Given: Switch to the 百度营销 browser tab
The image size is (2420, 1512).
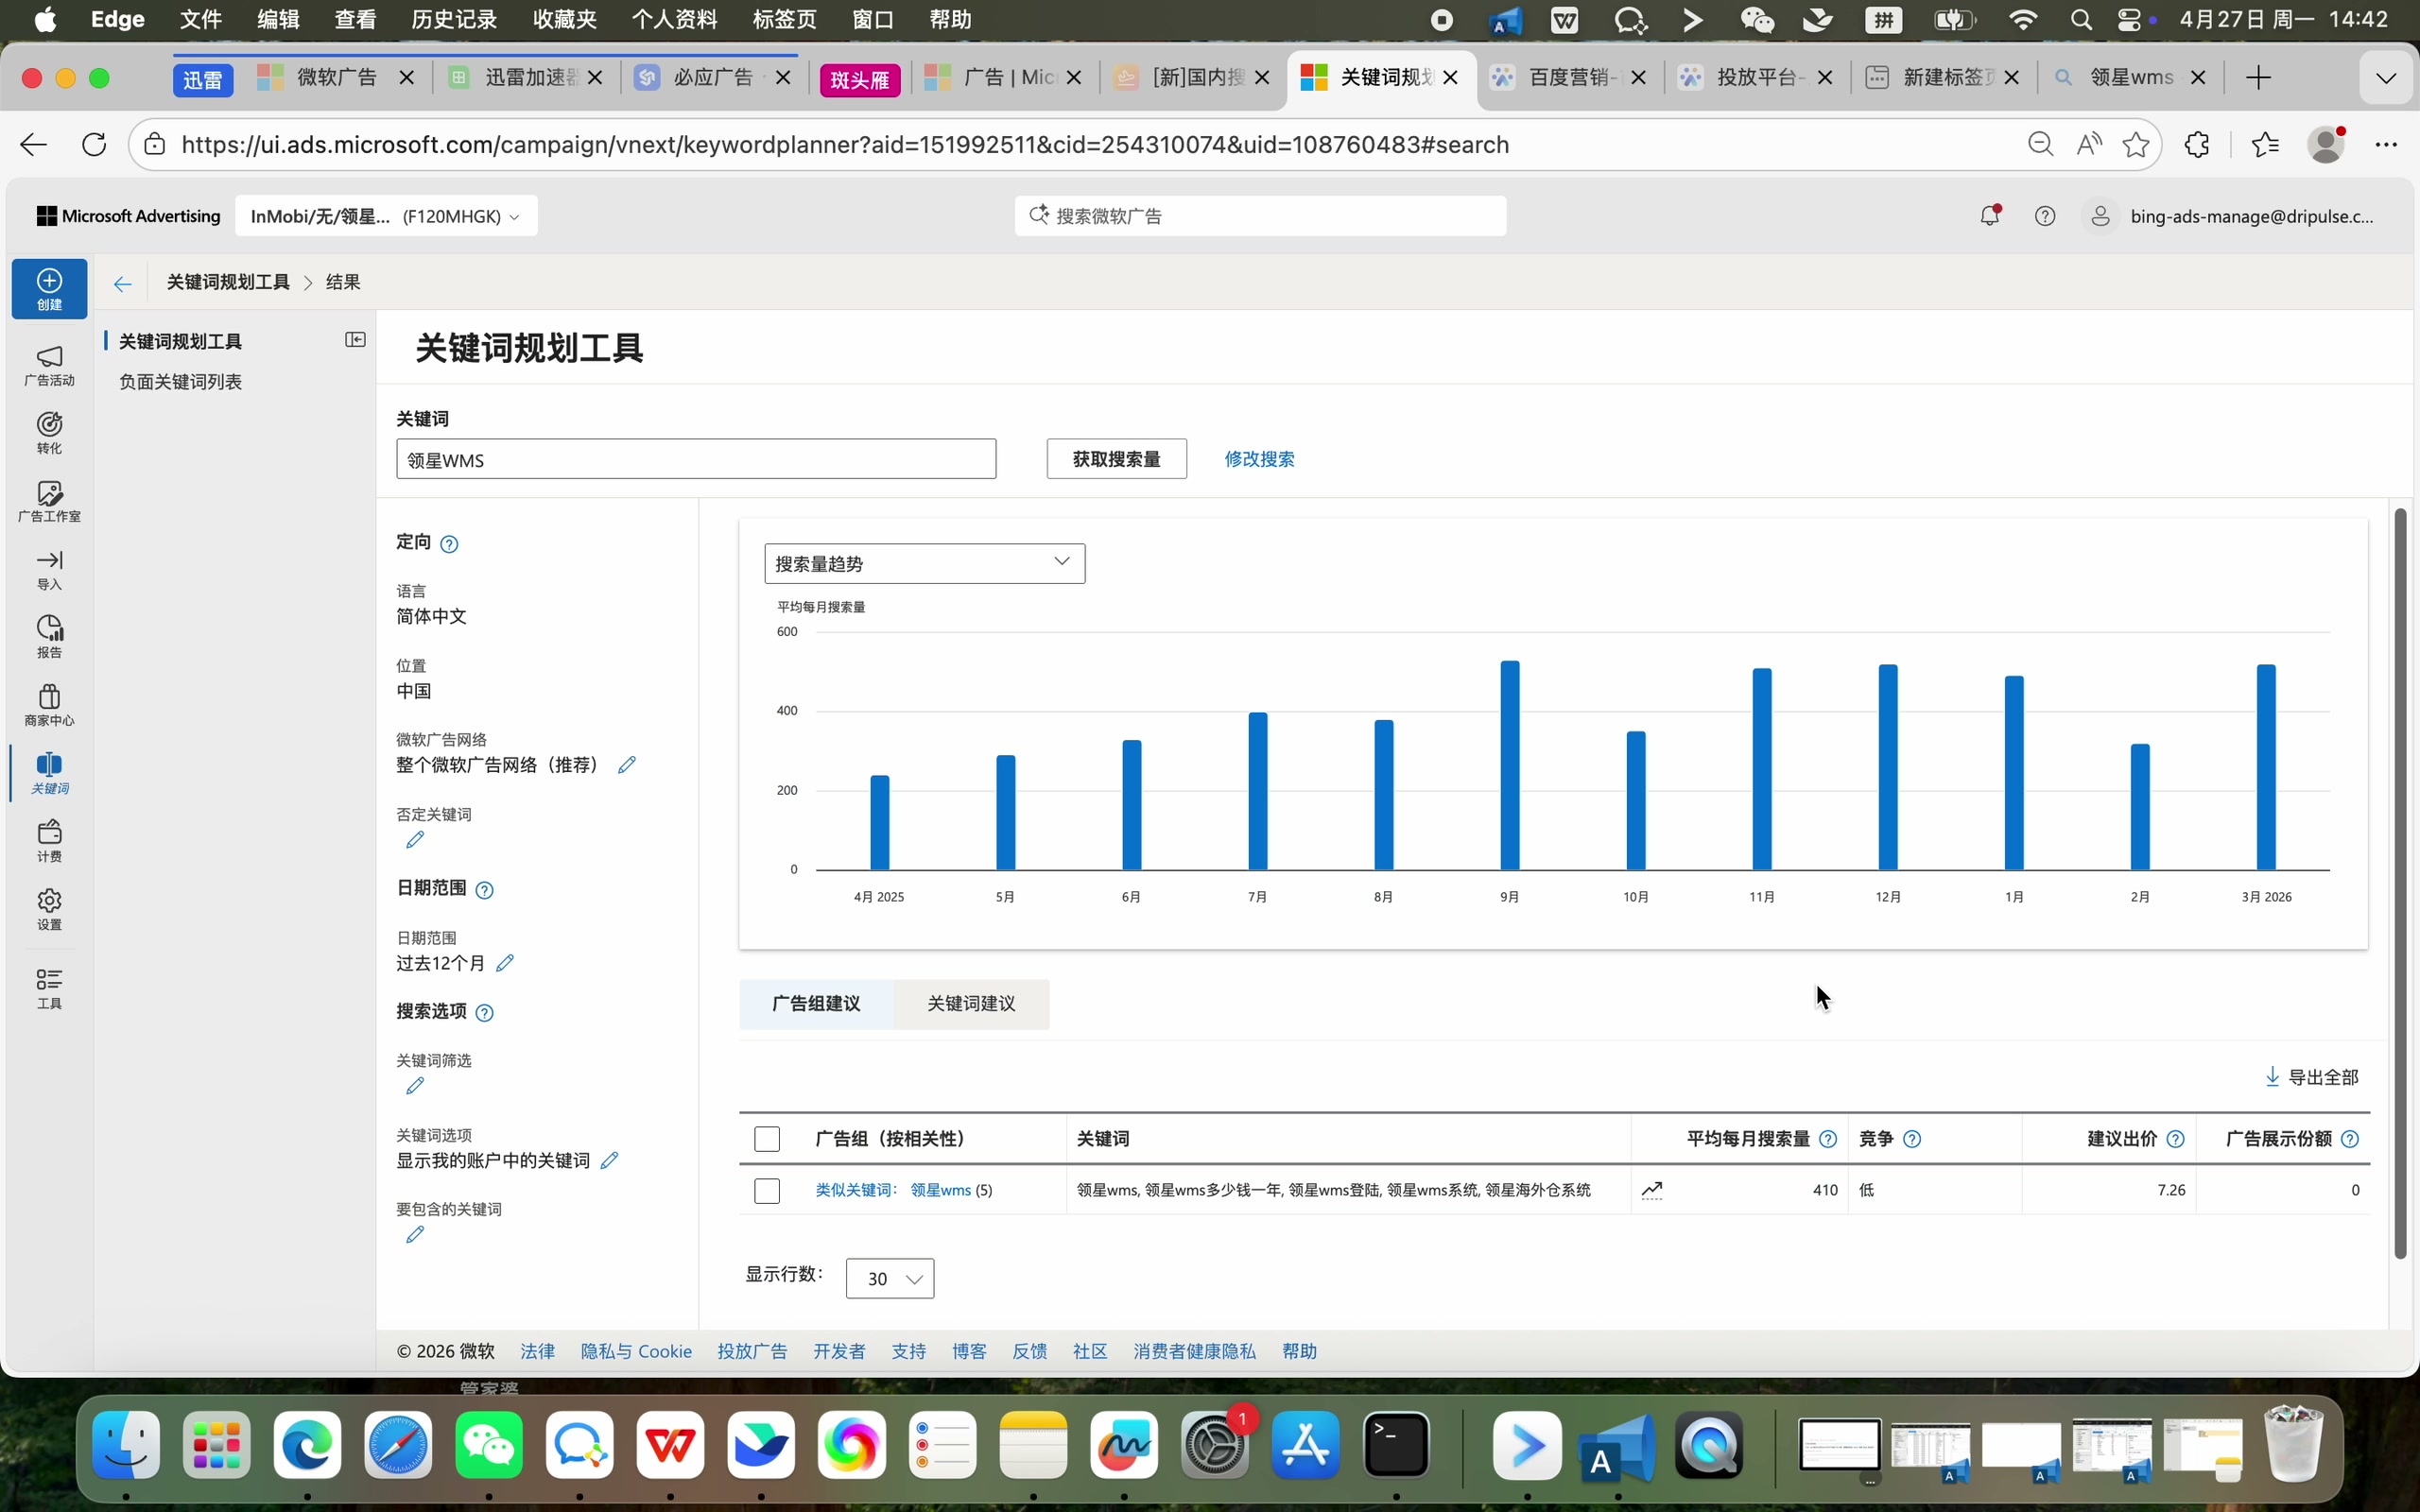Looking at the screenshot, I should 1570,78.
